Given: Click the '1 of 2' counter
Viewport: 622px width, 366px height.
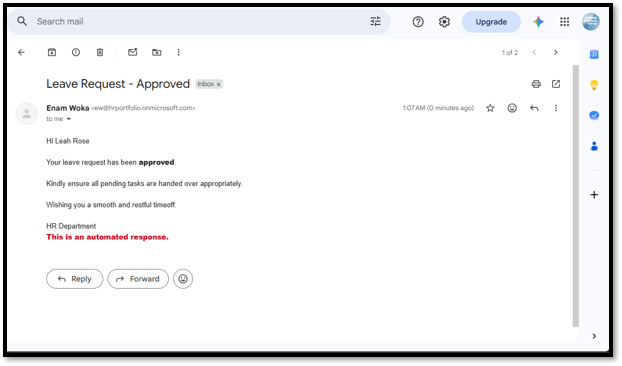Looking at the screenshot, I should [510, 53].
